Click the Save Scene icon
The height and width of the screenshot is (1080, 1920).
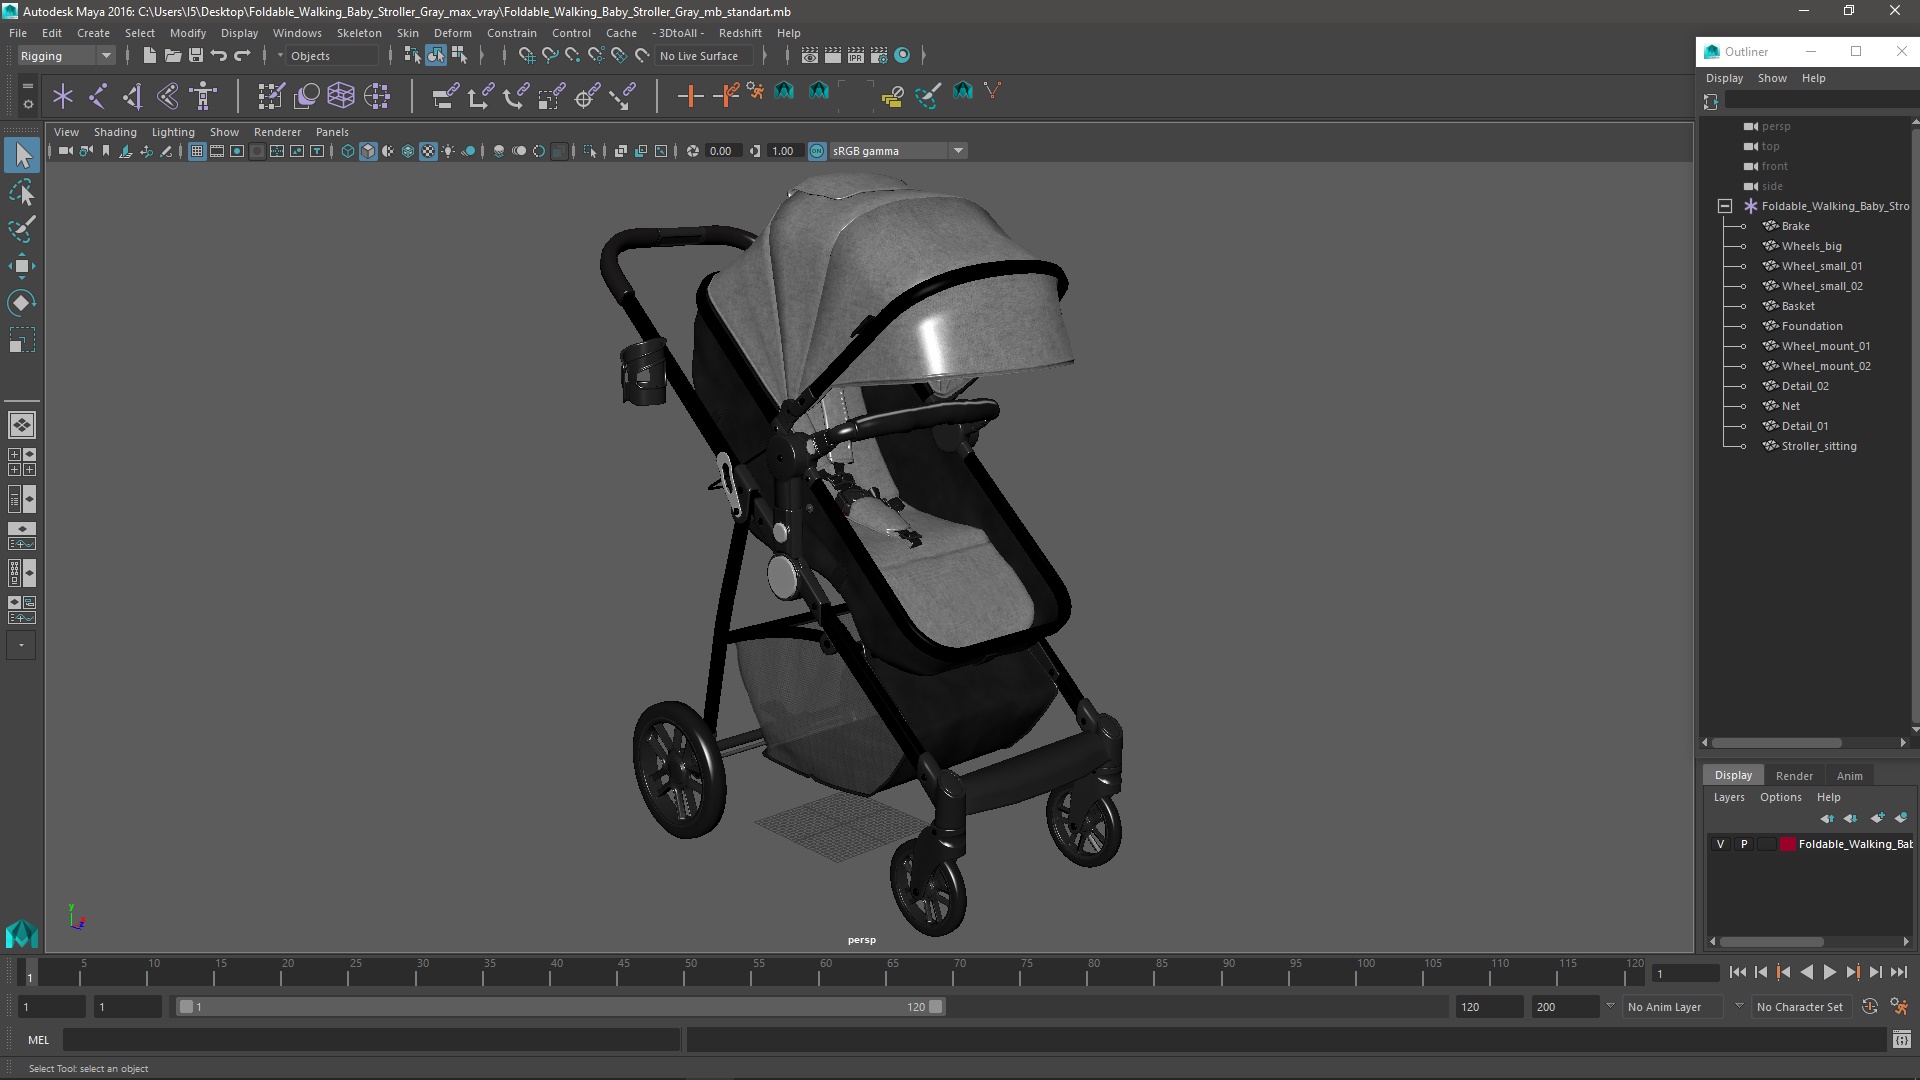pyautogui.click(x=196, y=55)
